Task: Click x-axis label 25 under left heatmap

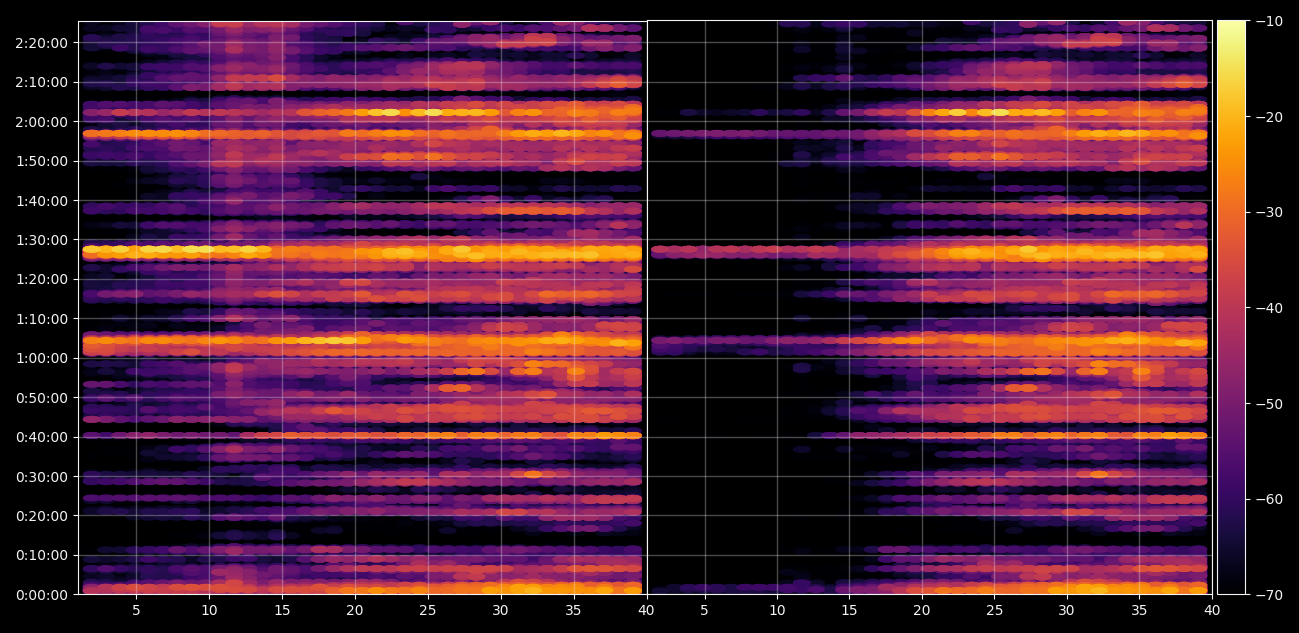Action: point(428,610)
